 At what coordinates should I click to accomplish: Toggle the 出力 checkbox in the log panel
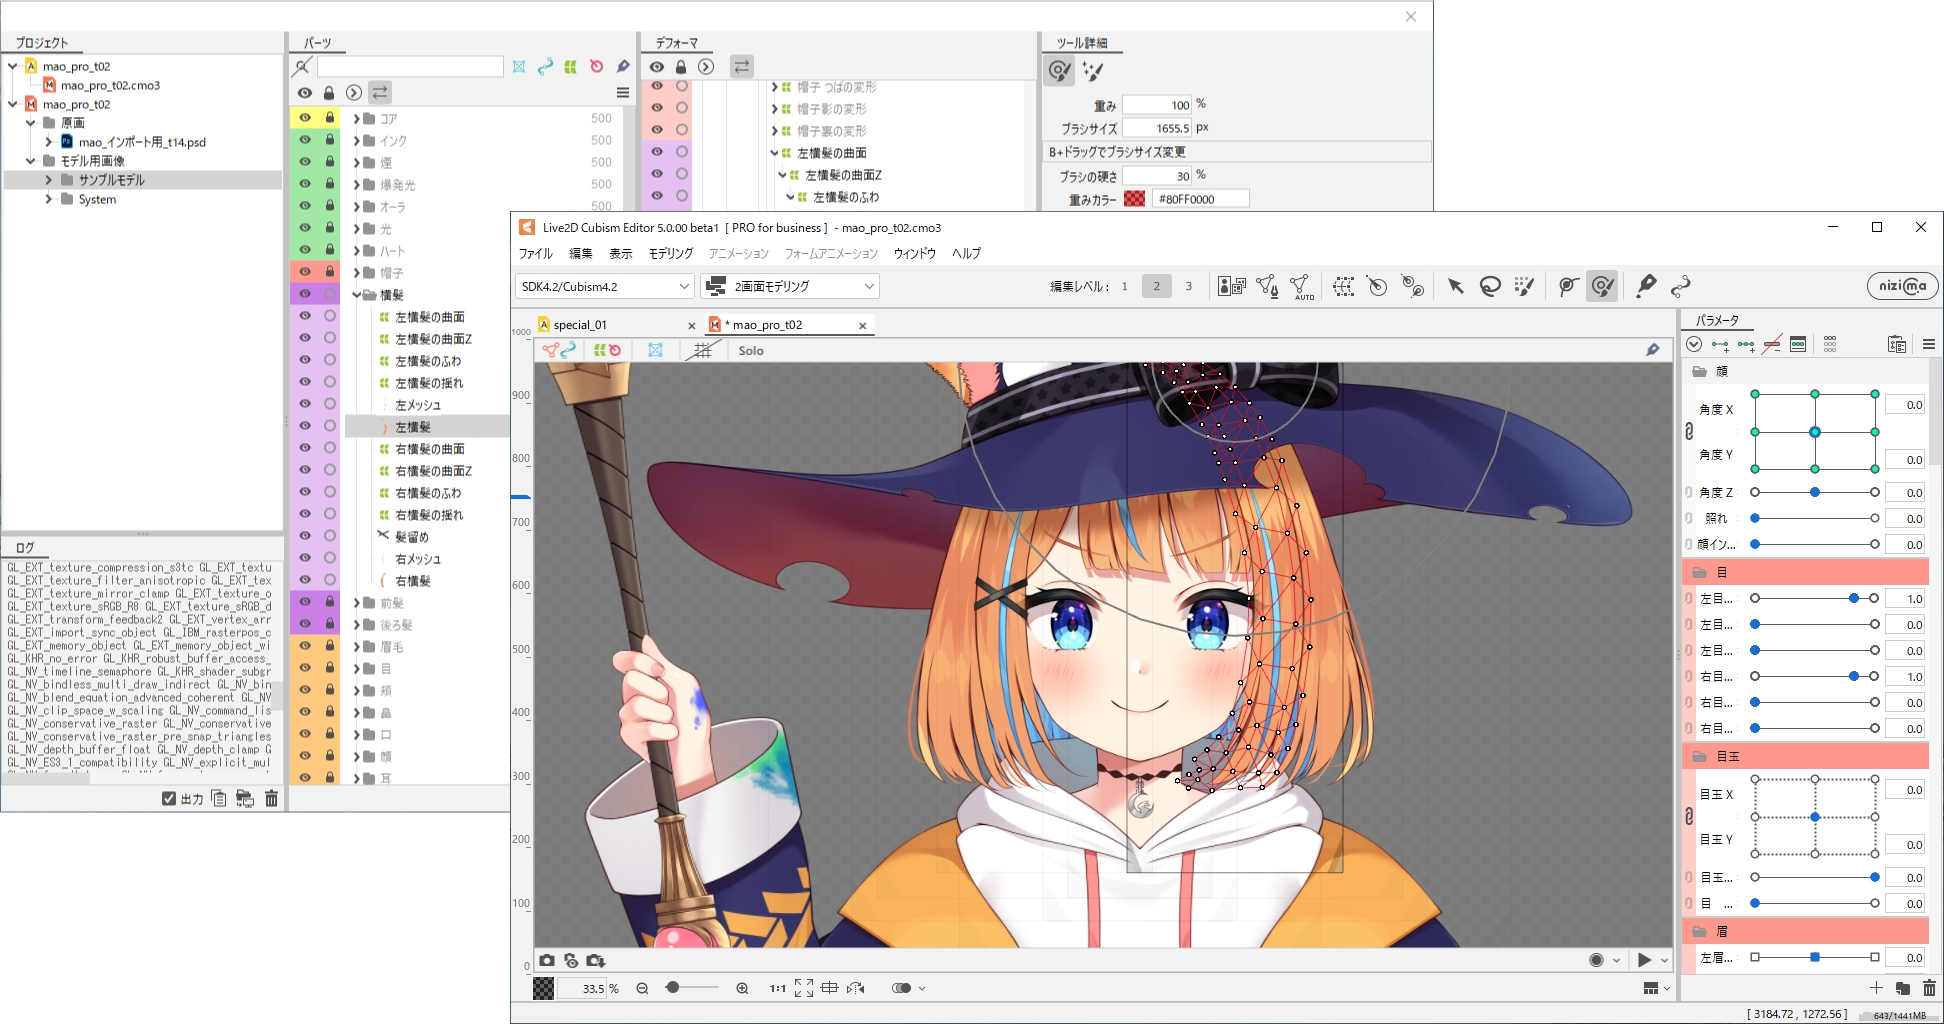pyautogui.click(x=168, y=798)
